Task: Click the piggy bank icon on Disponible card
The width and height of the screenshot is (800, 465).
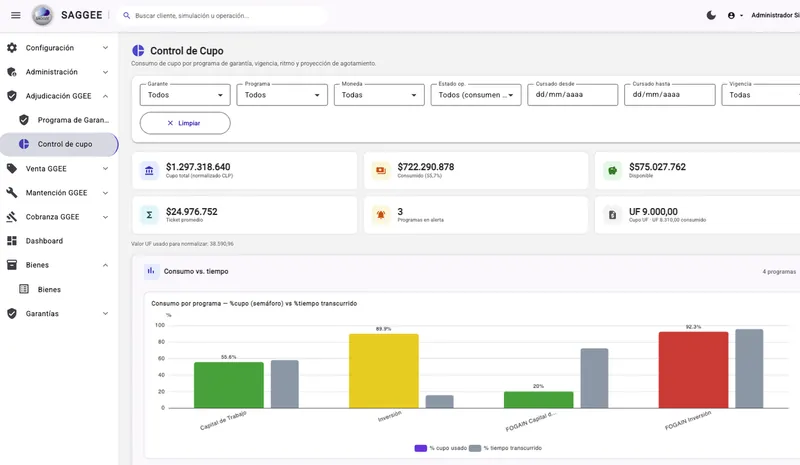Action: pos(612,170)
